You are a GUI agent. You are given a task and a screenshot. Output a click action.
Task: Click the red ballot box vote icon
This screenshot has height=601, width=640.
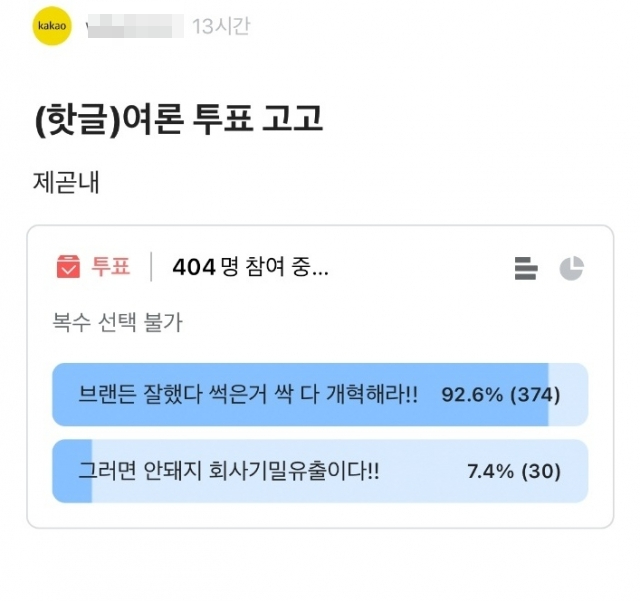pos(68,267)
